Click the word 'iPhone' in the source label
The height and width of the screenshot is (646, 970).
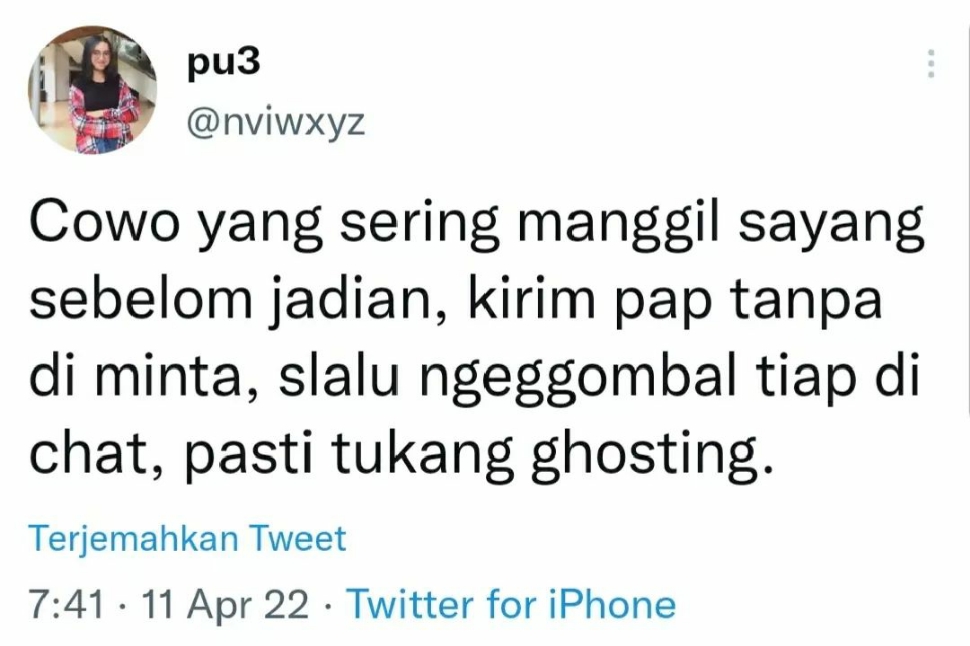(x=612, y=604)
